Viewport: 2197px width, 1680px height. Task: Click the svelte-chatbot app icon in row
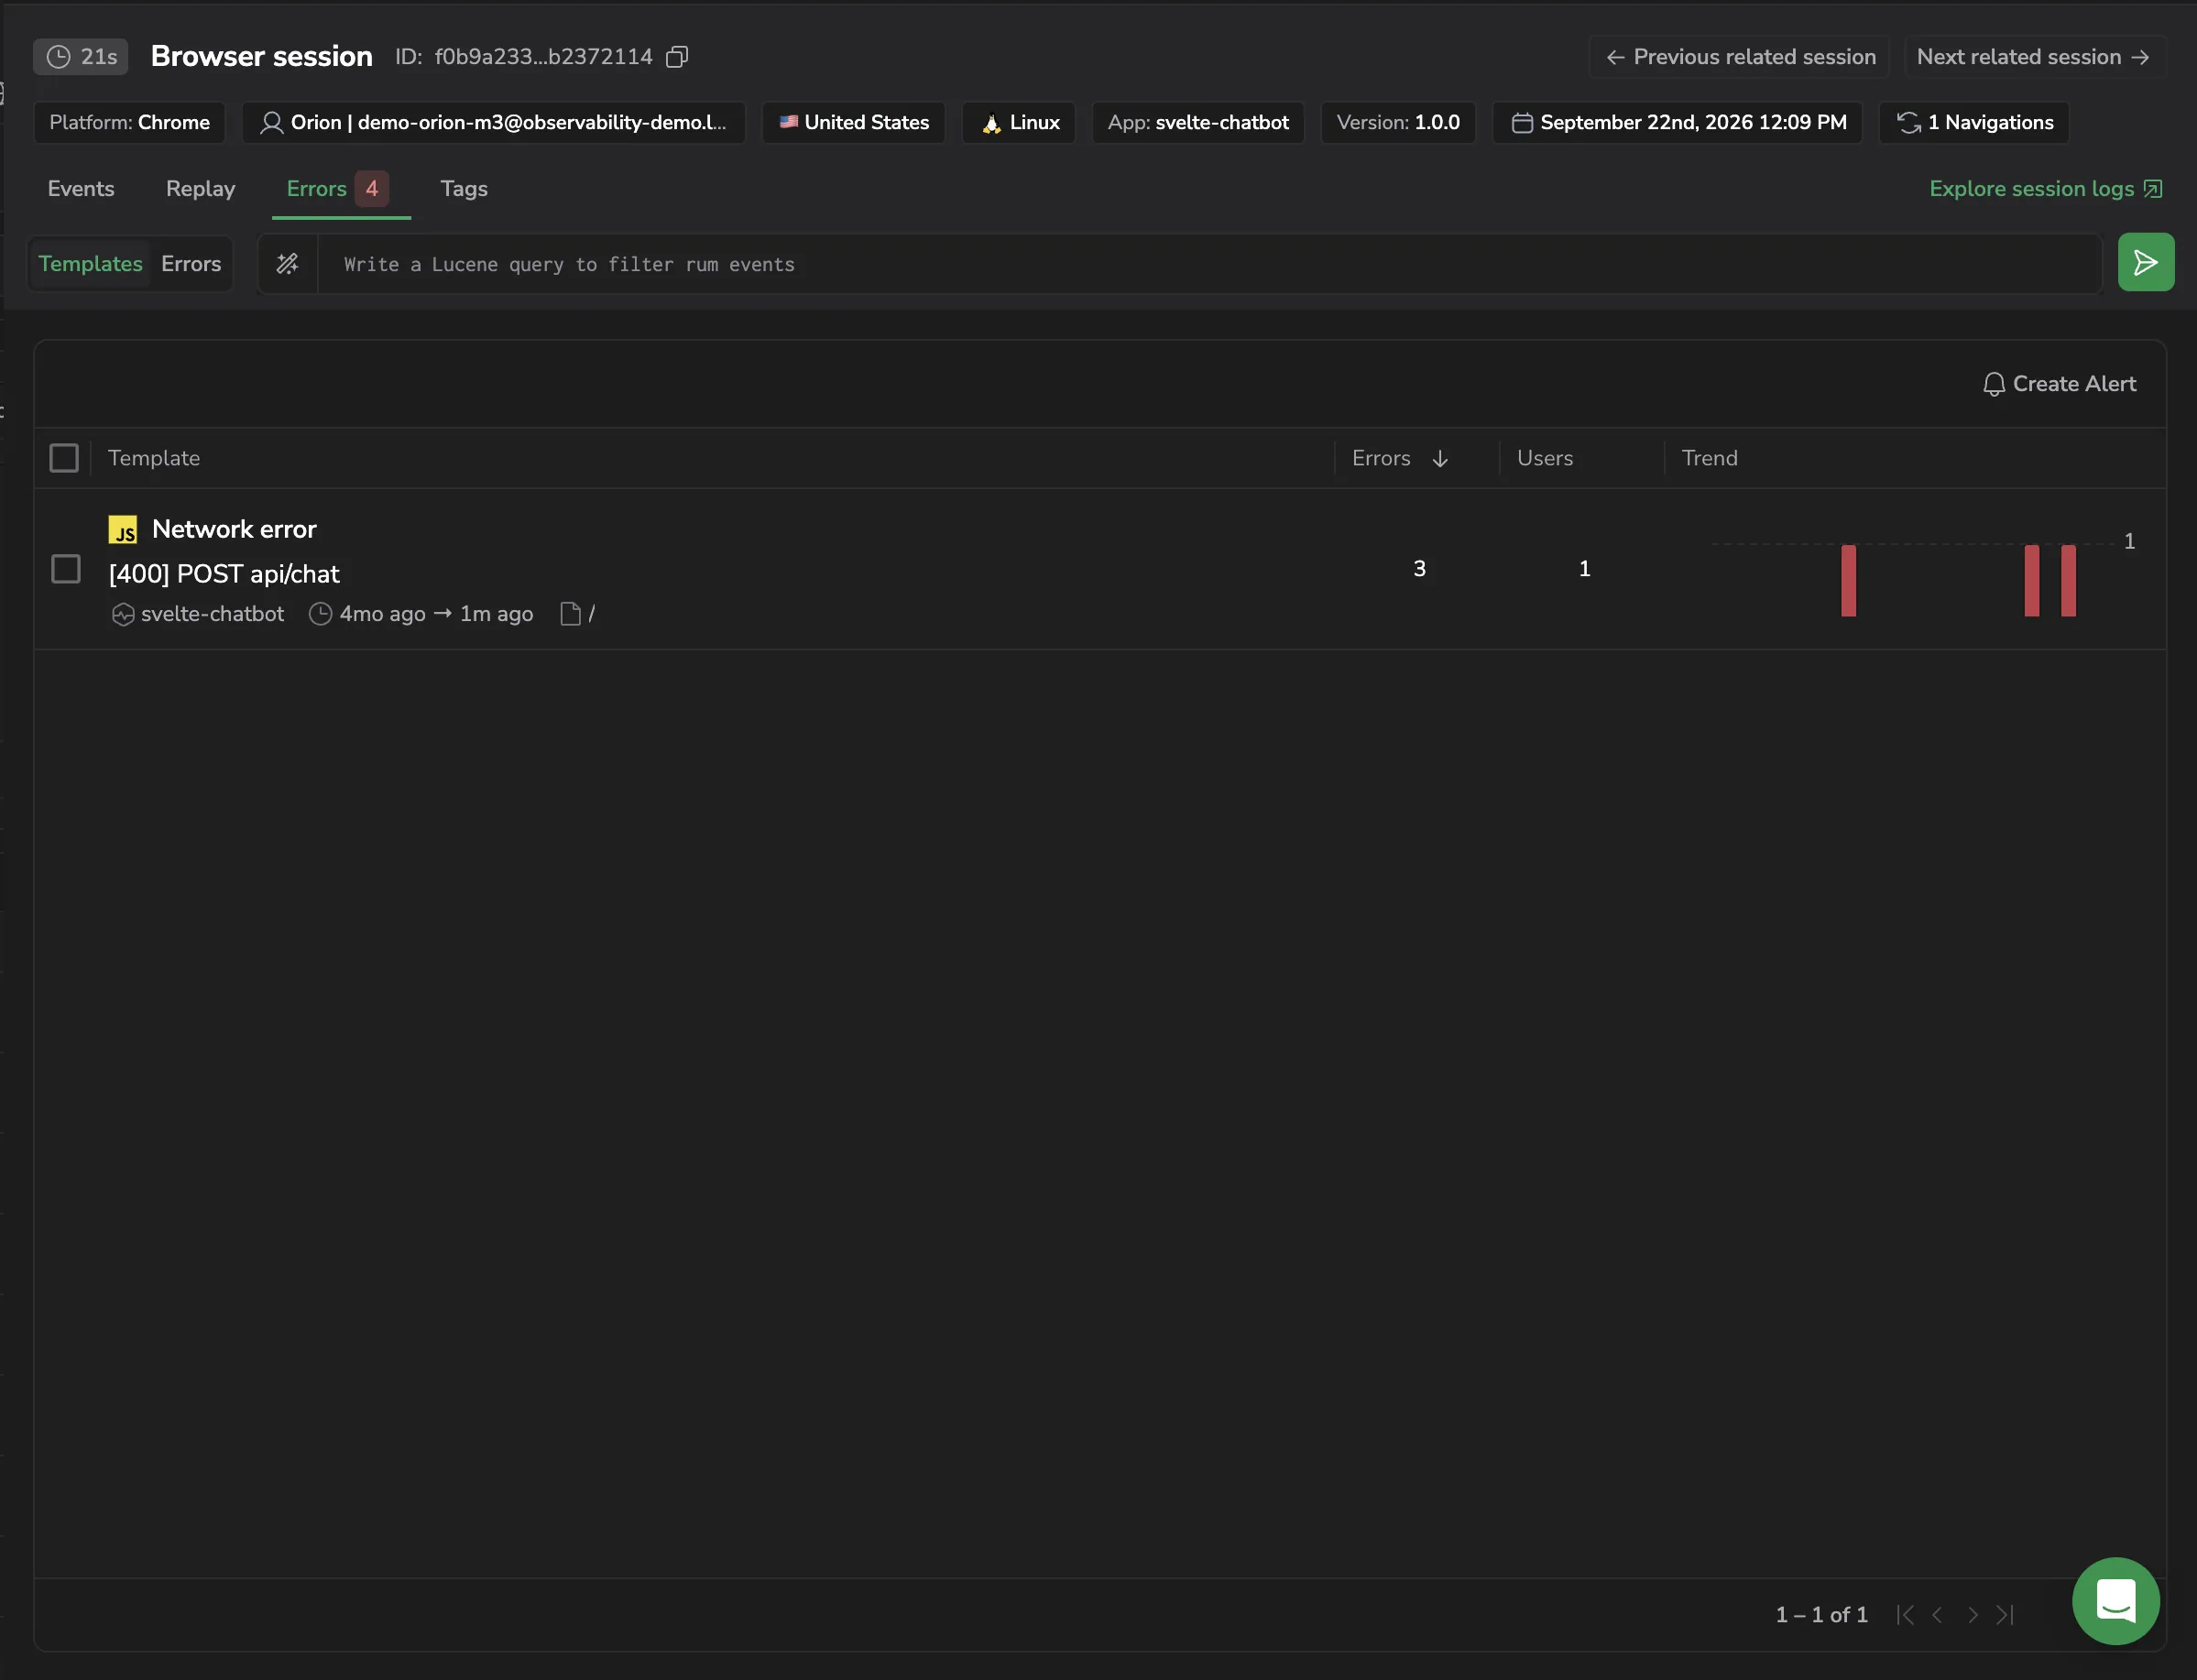coord(123,615)
